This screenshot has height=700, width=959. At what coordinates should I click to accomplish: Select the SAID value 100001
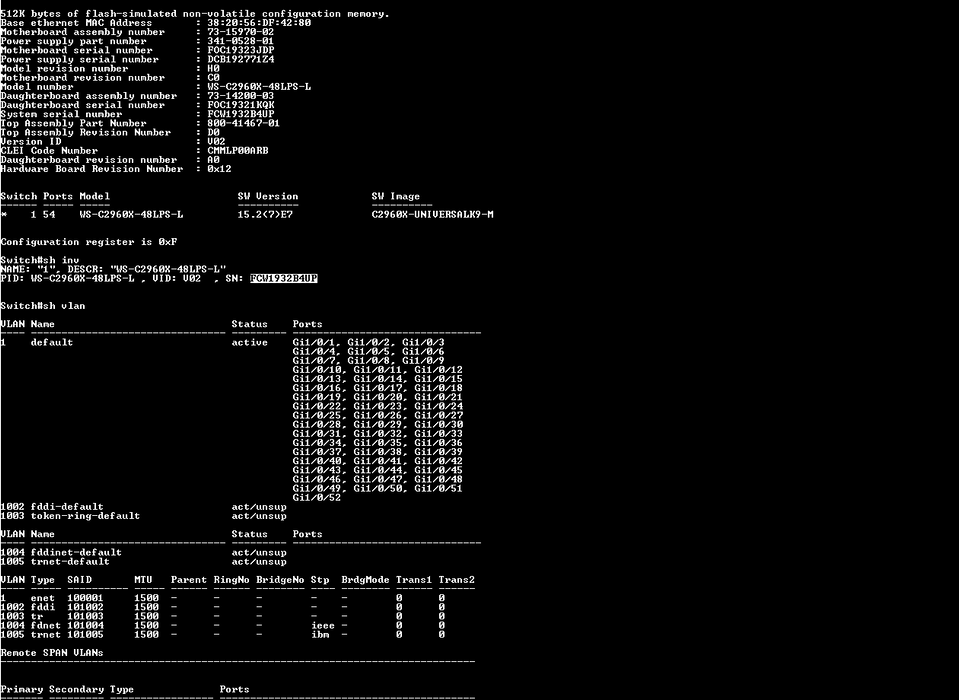86,598
